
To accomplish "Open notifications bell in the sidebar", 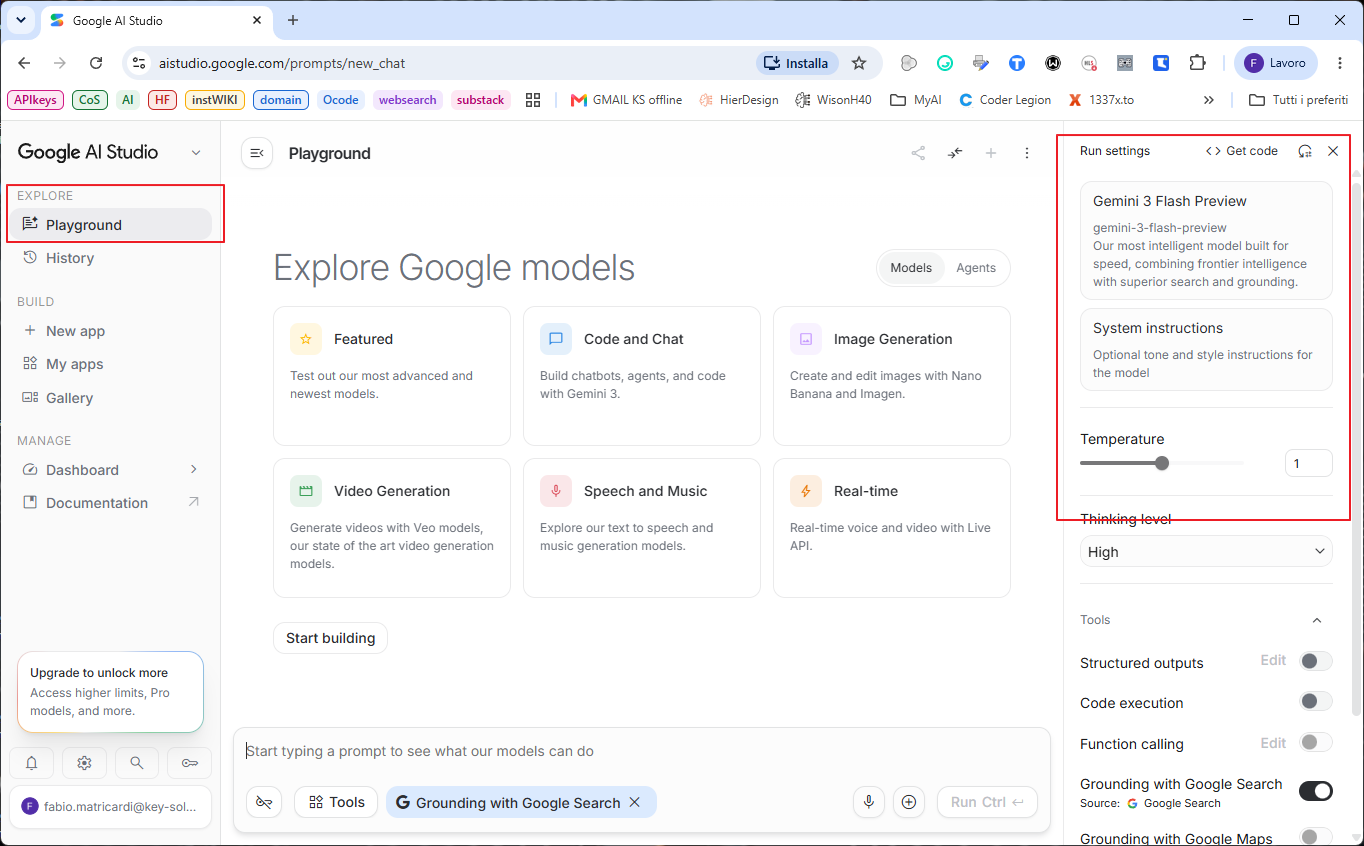I will [x=32, y=763].
